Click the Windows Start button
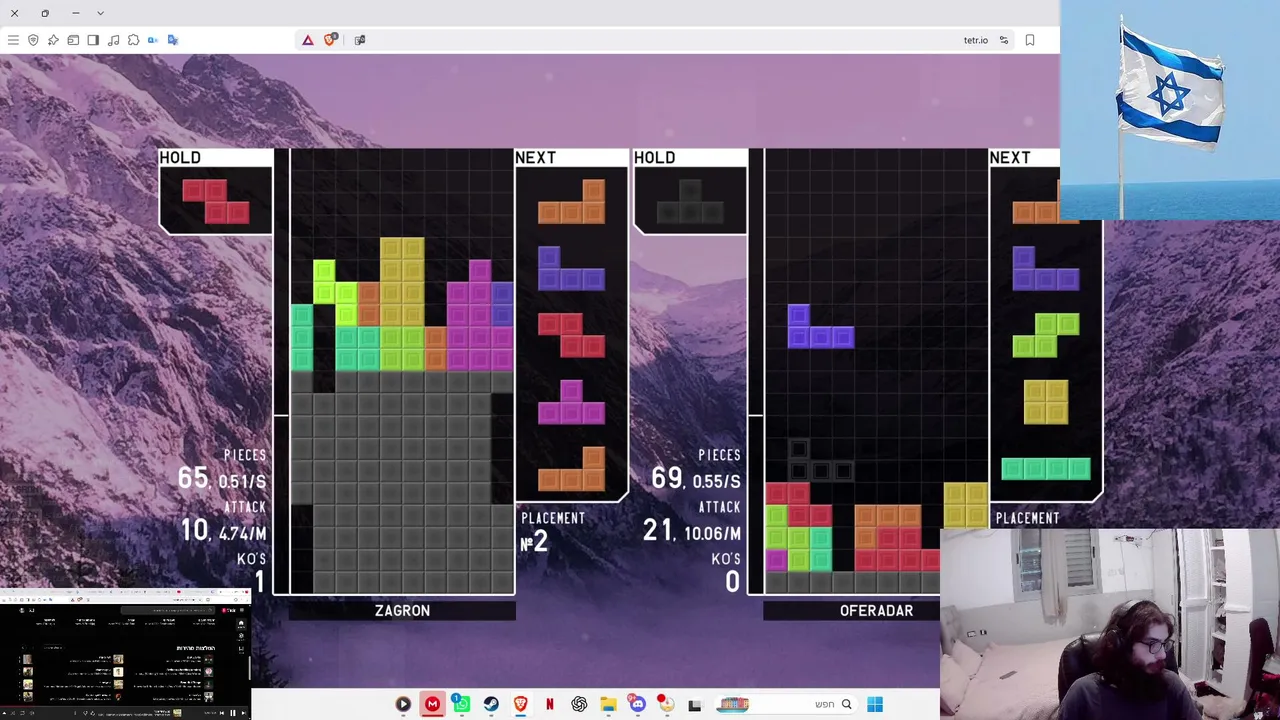 (875, 704)
